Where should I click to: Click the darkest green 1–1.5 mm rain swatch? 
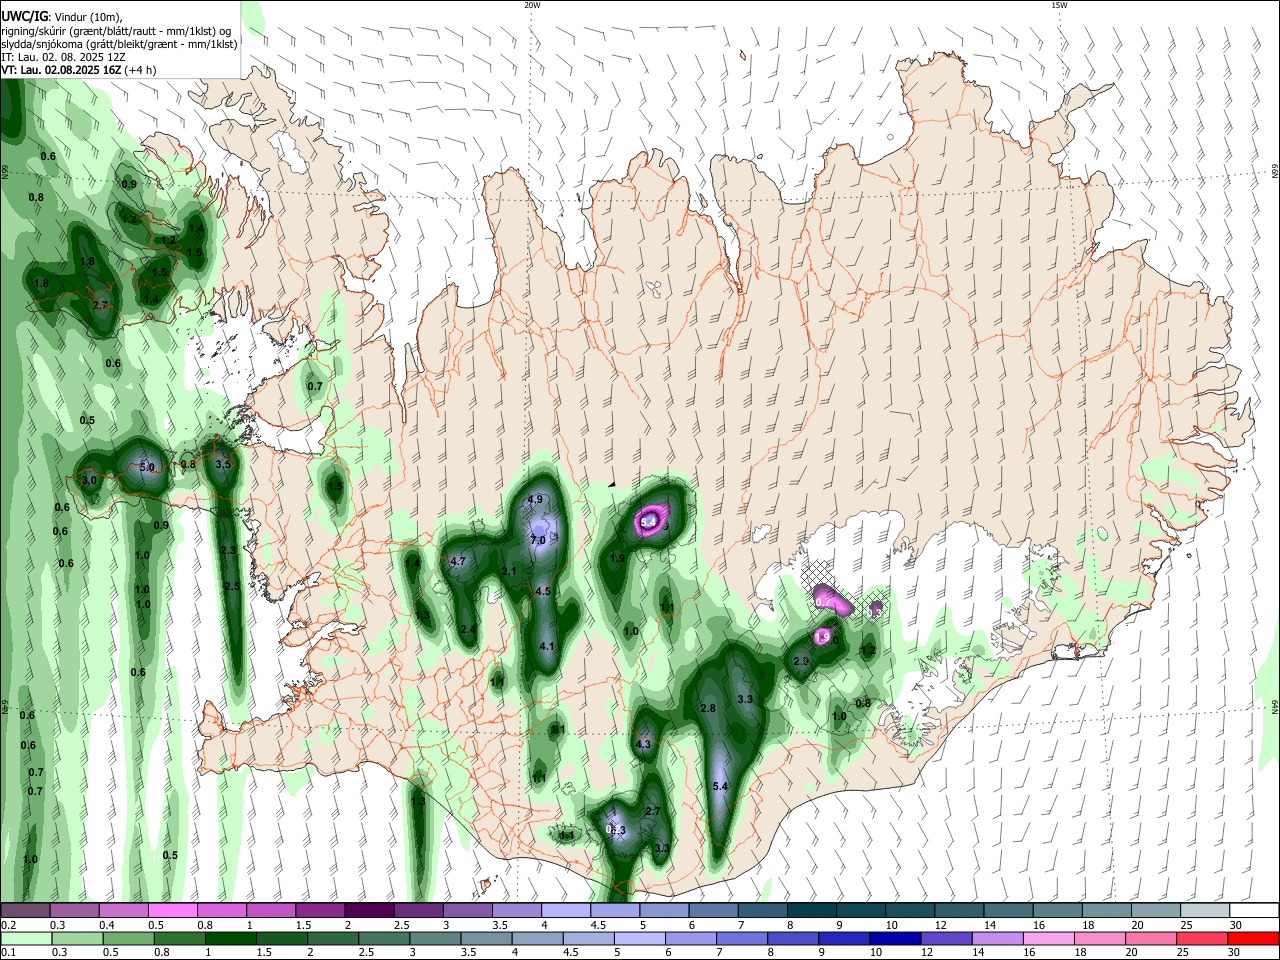[x=230, y=939]
